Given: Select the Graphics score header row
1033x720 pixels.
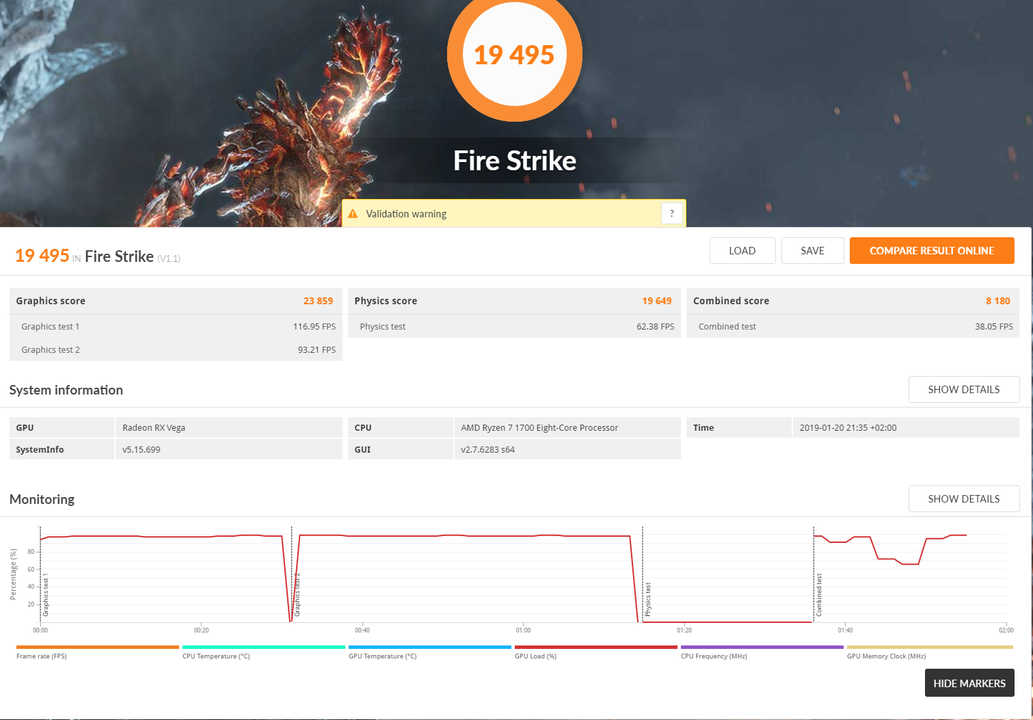Looking at the screenshot, I should point(176,301).
